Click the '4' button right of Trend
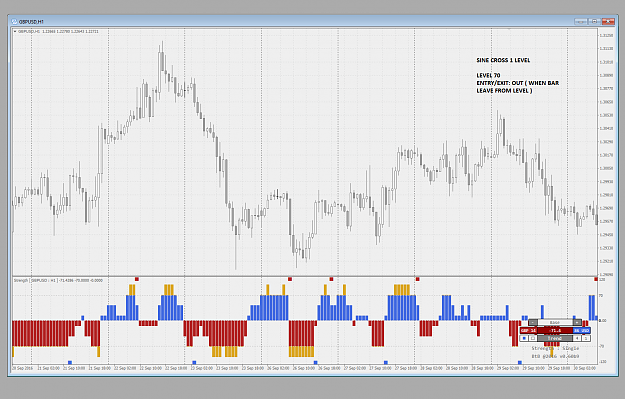625x399 pixels. click(577, 338)
